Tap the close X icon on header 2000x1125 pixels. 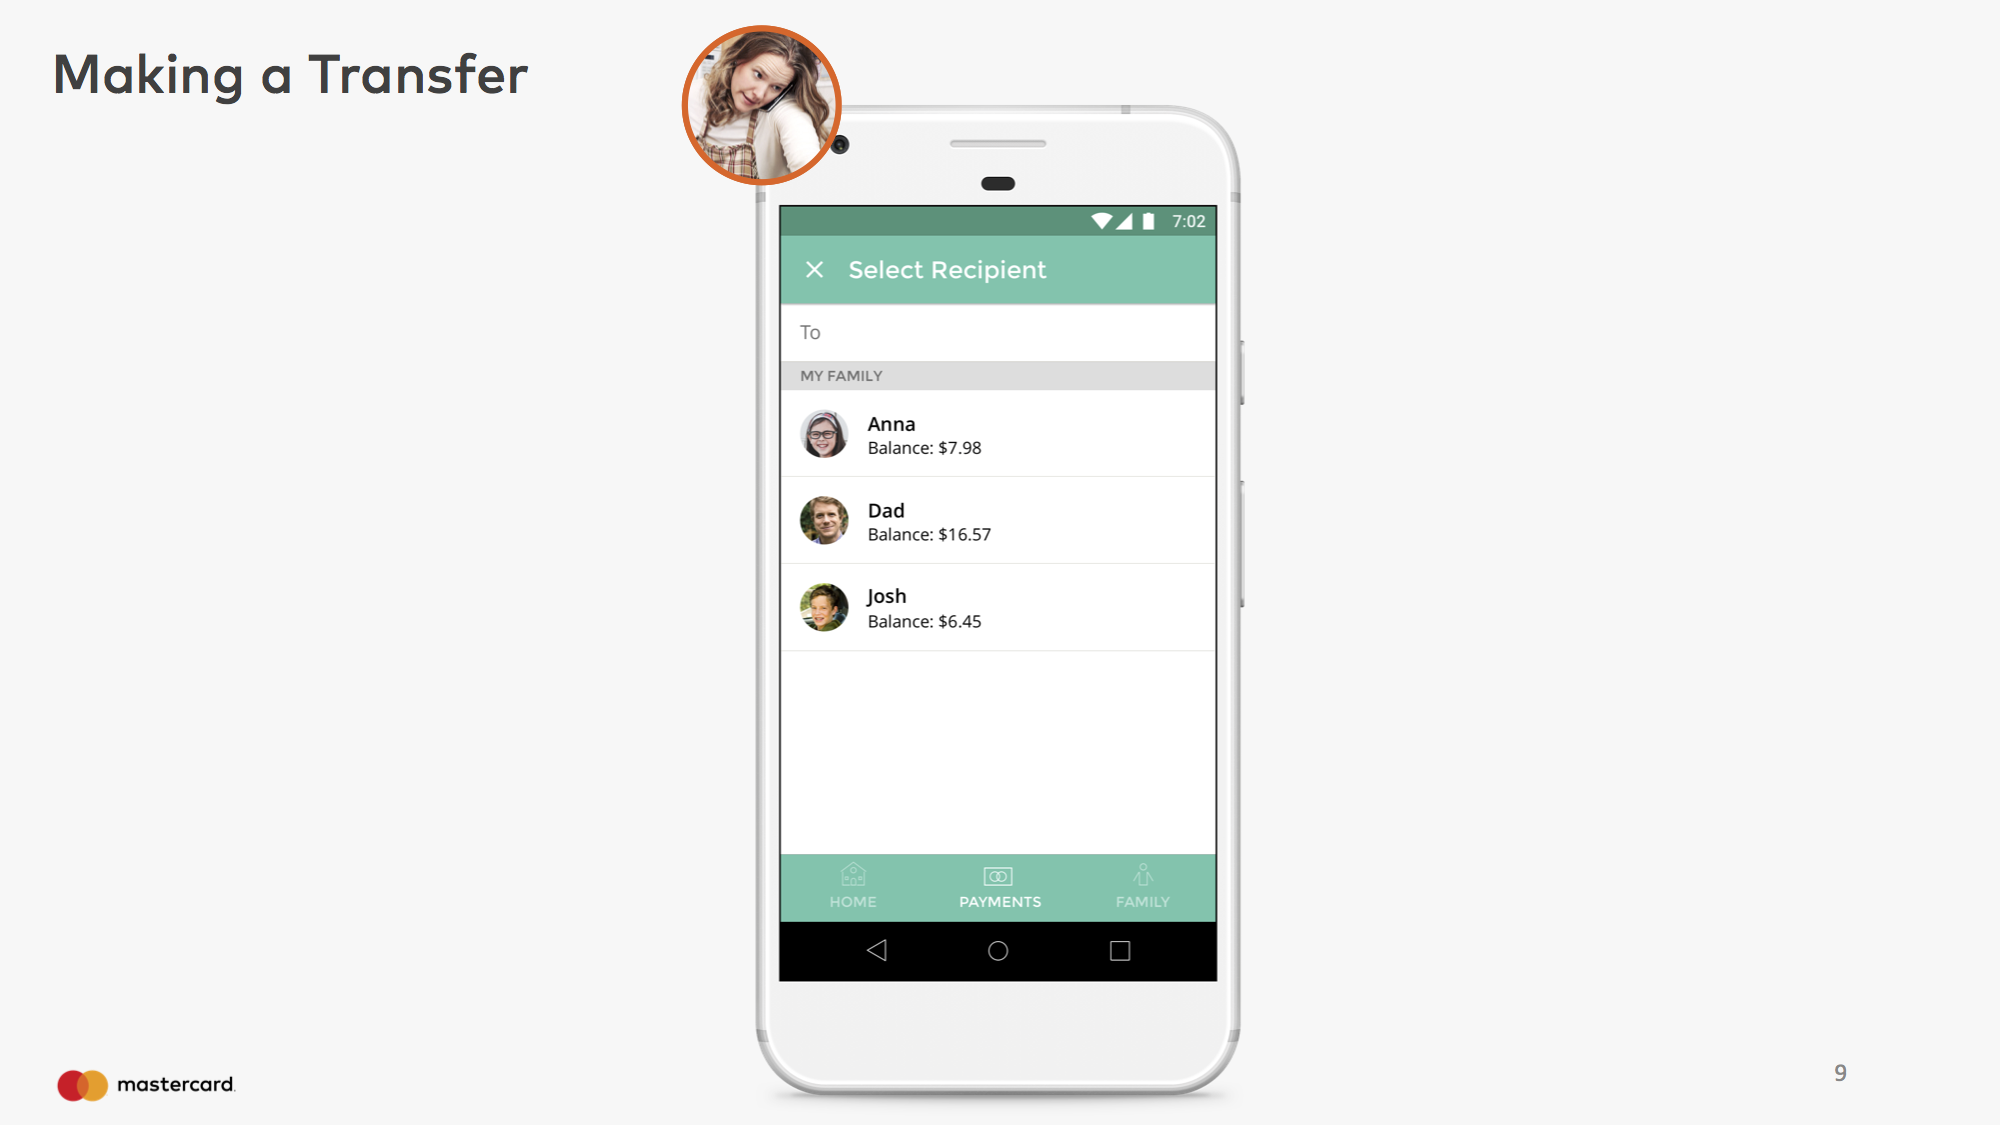point(813,268)
